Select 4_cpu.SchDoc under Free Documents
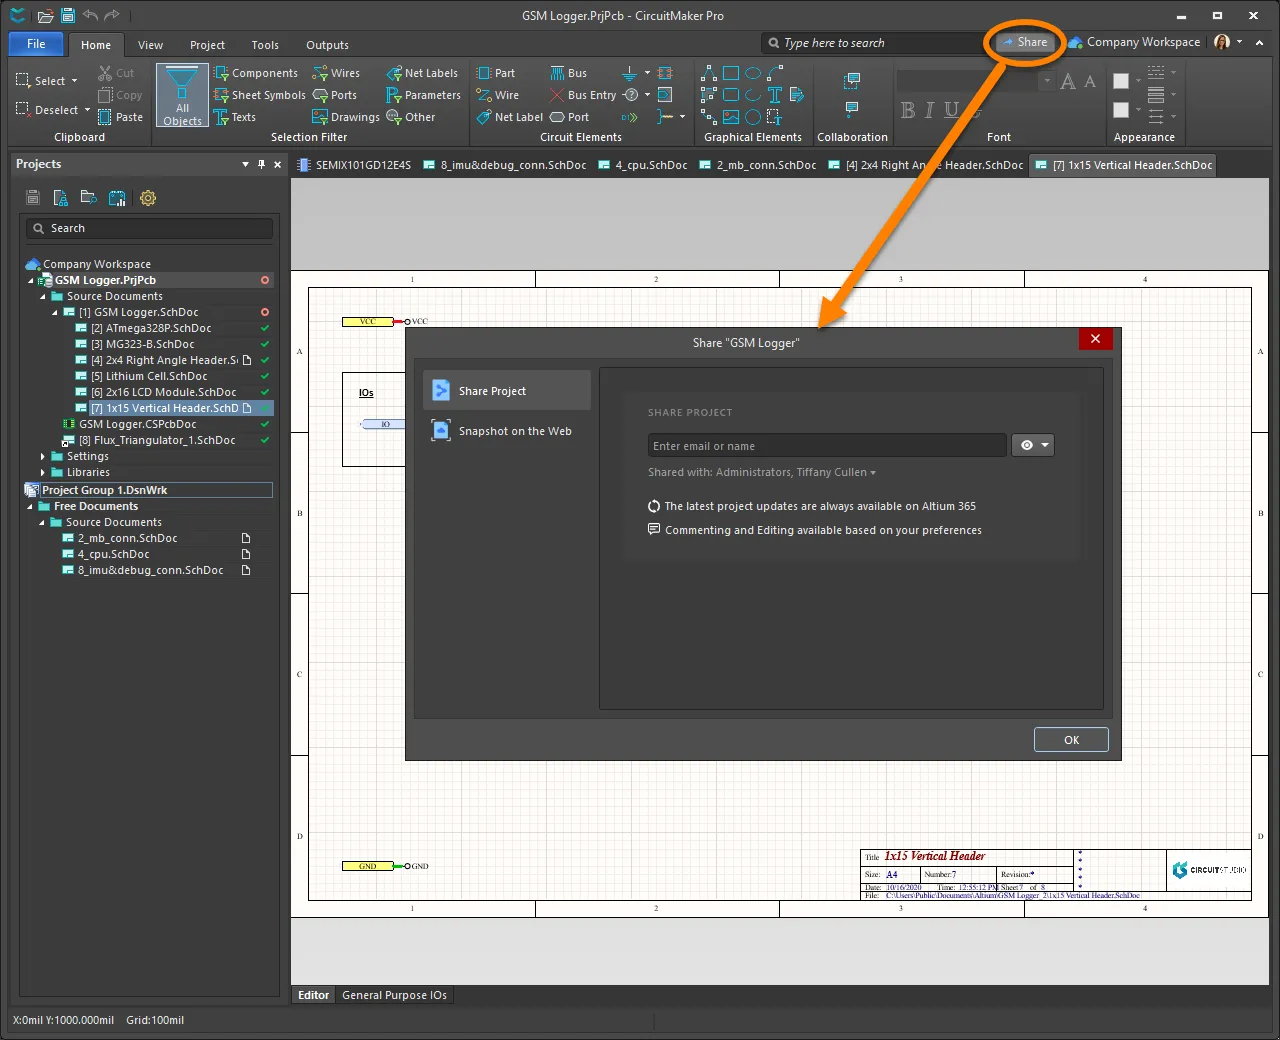The height and width of the screenshot is (1040, 1280). click(113, 554)
